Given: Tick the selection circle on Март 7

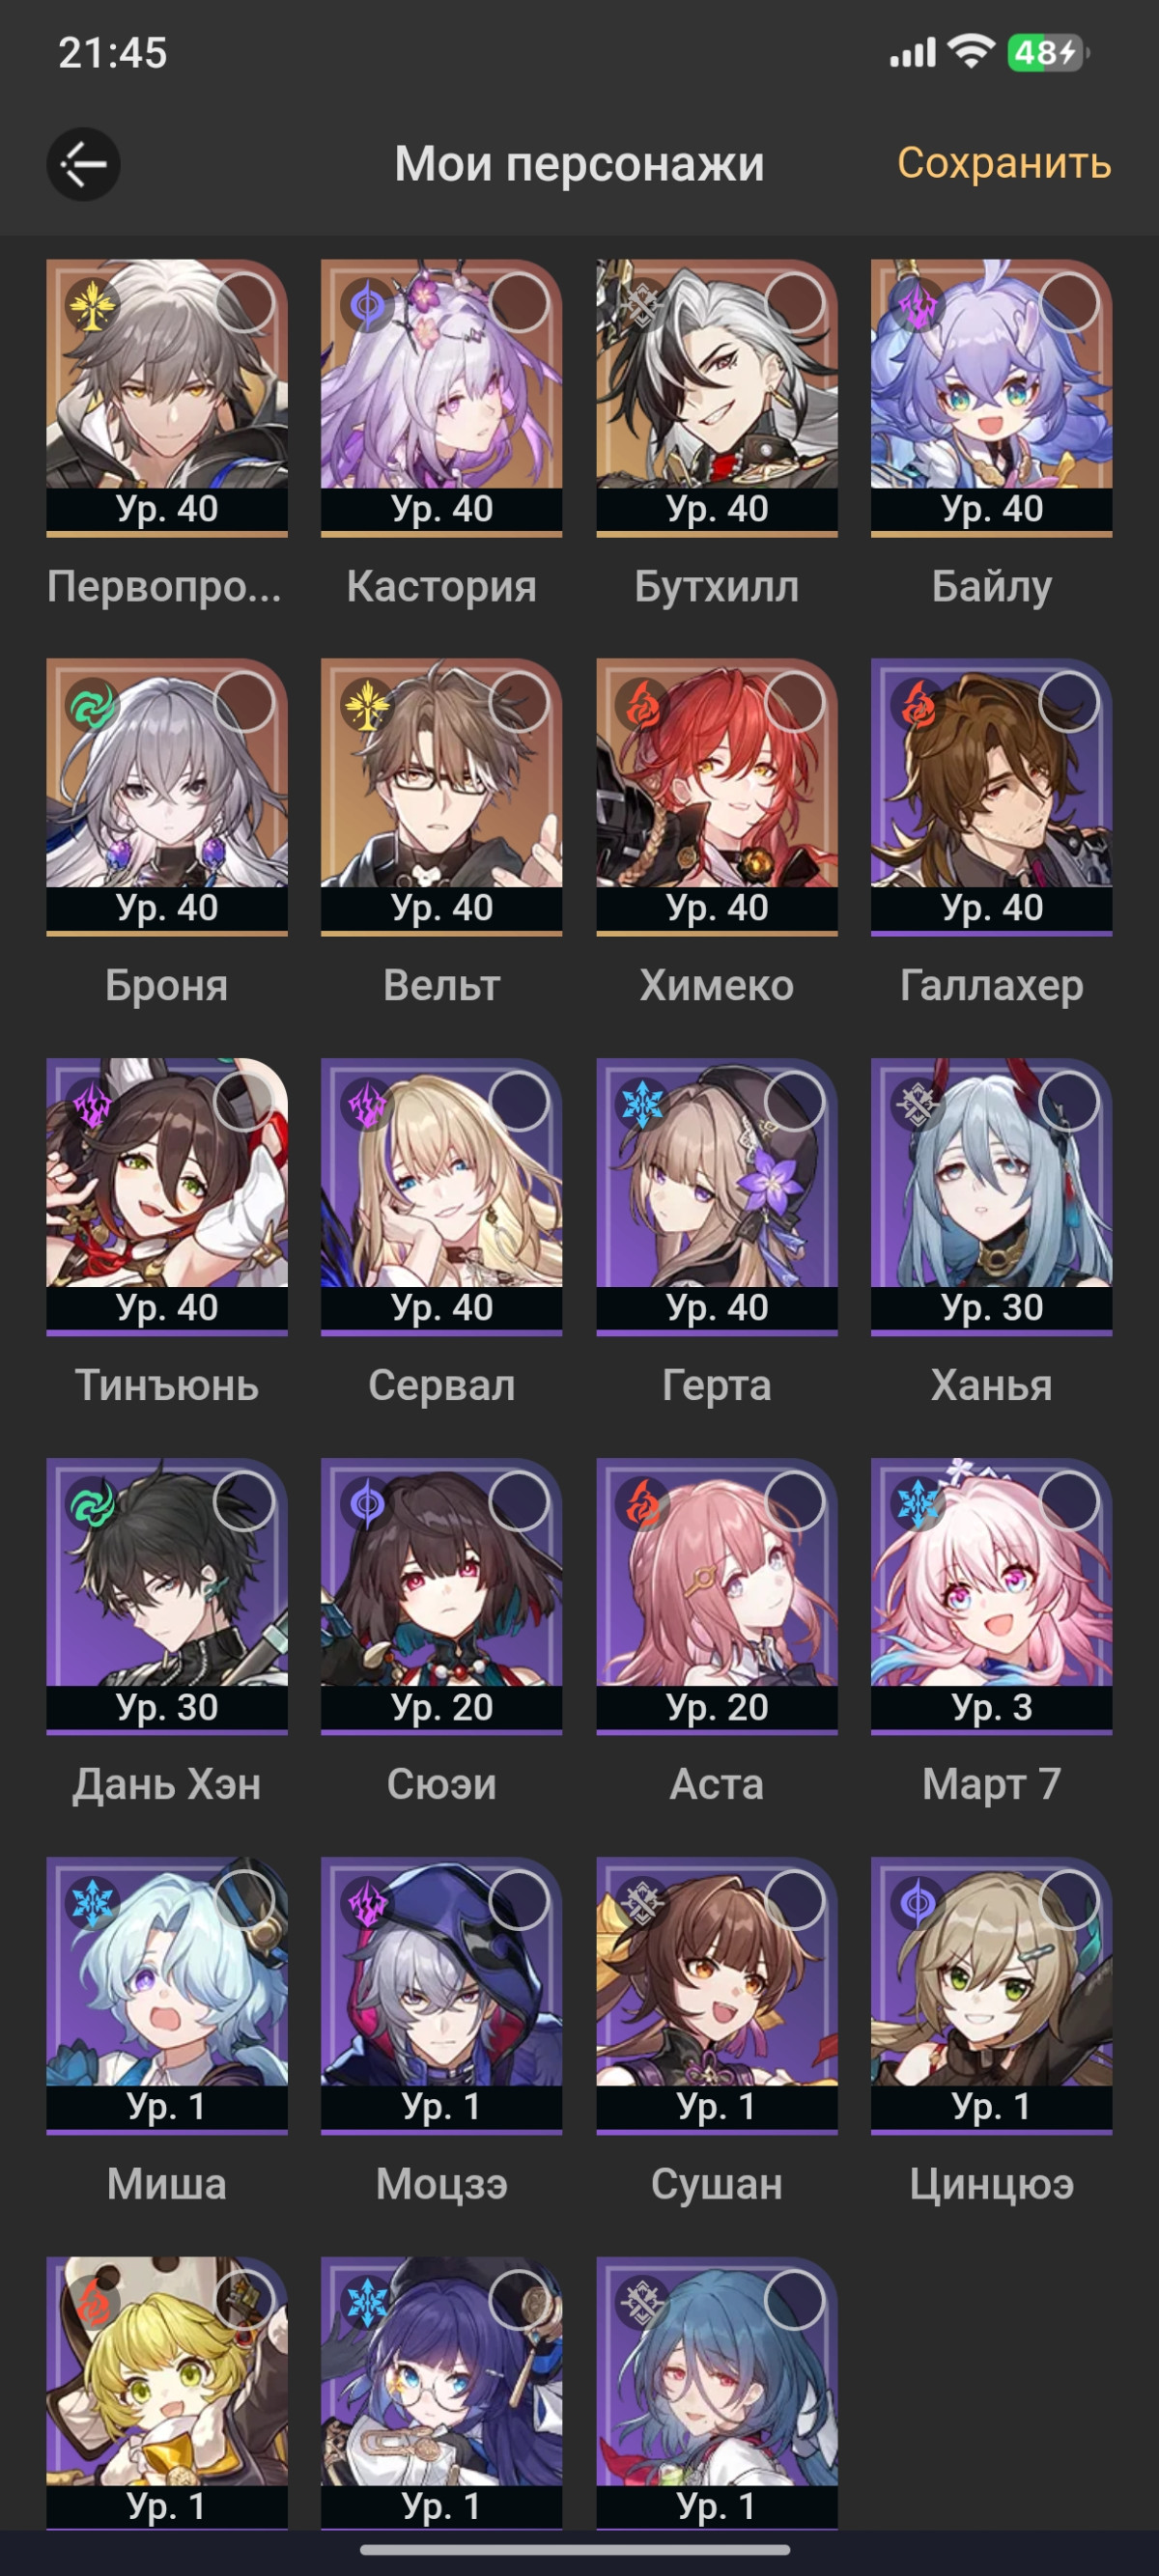Looking at the screenshot, I should point(1069,1501).
